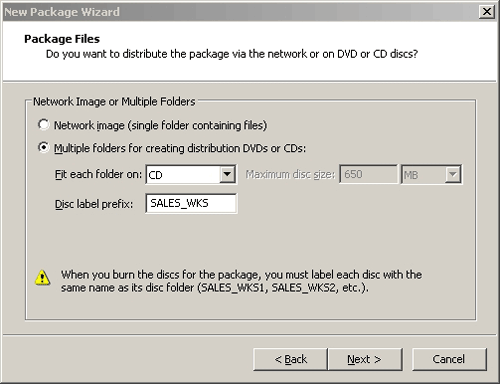The image size is (500, 384).
Task: Click the disc labeling warning text
Action: point(241,281)
